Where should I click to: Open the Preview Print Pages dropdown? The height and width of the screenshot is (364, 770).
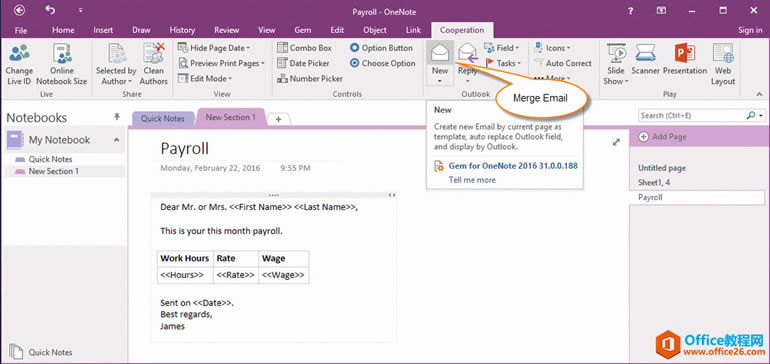pos(221,63)
